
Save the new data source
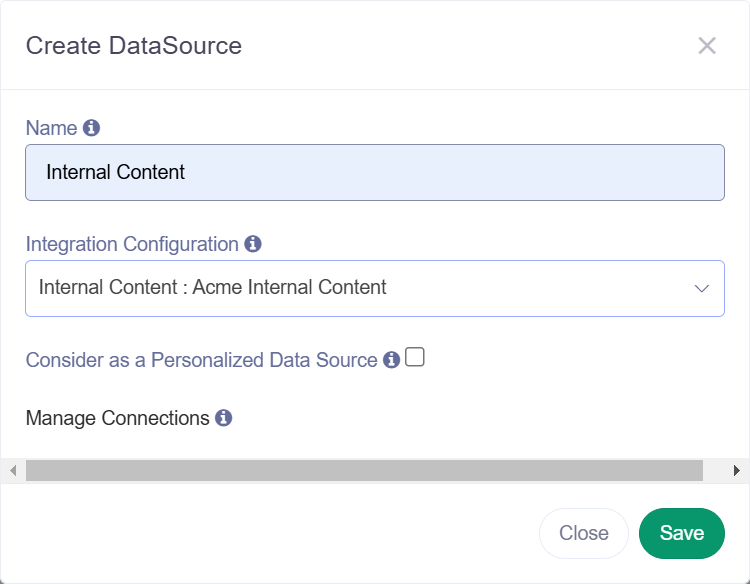coord(682,533)
